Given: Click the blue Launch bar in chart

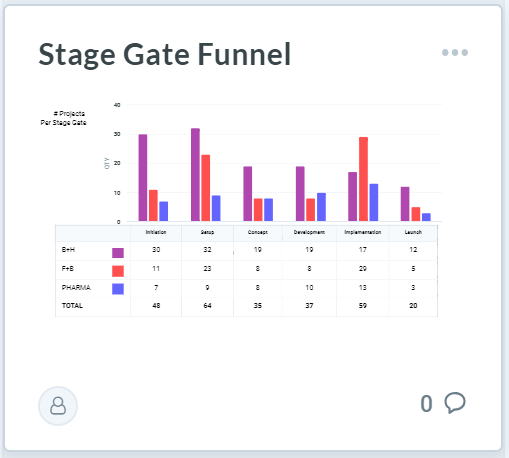Looking at the screenshot, I should (x=426, y=217).
